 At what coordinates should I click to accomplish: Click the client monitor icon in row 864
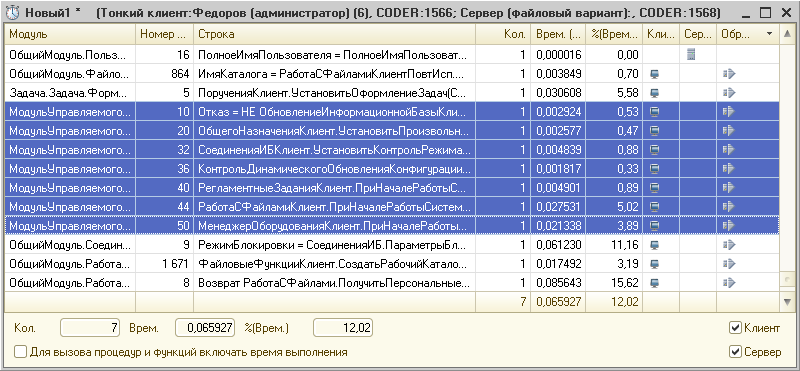(655, 74)
